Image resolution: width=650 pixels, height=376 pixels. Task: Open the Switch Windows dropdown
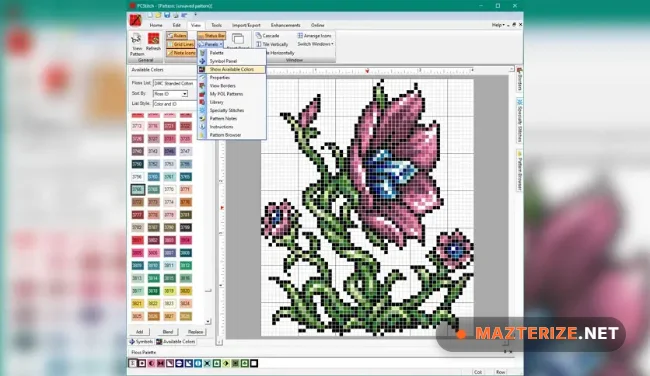(x=315, y=44)
